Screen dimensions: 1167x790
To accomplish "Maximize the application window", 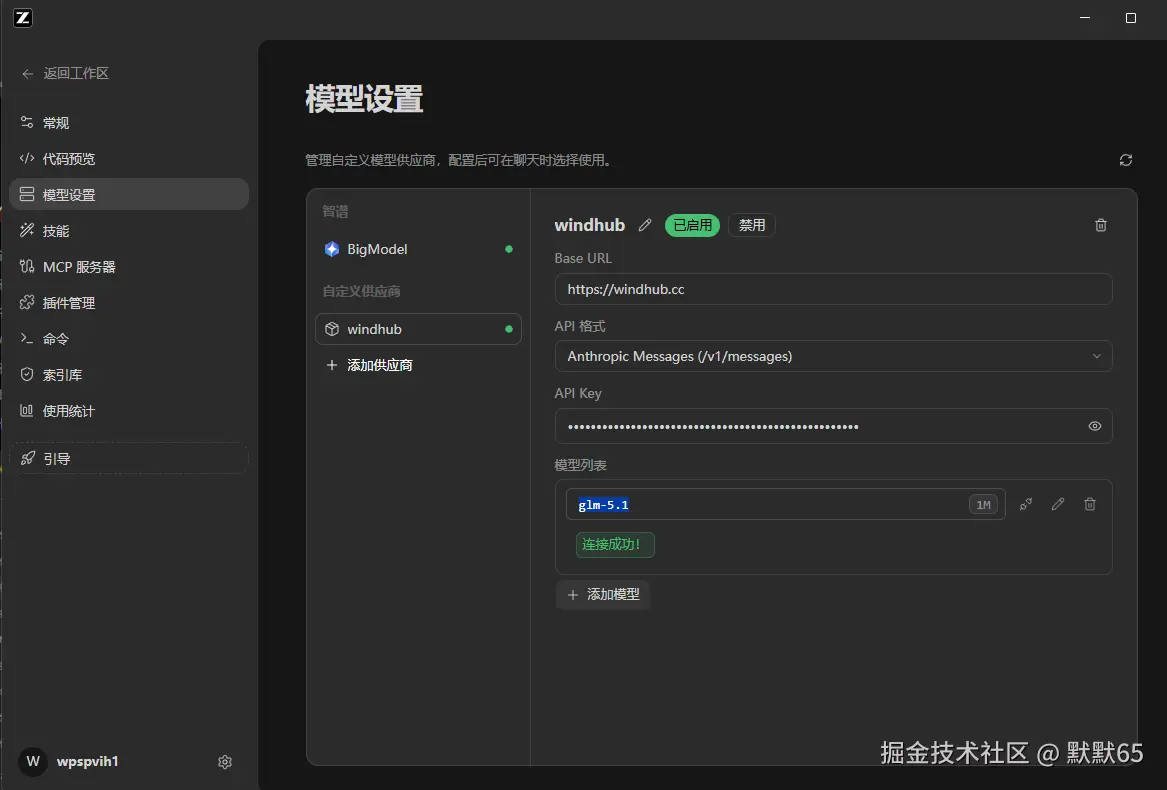I will [x=1131, y=18].
